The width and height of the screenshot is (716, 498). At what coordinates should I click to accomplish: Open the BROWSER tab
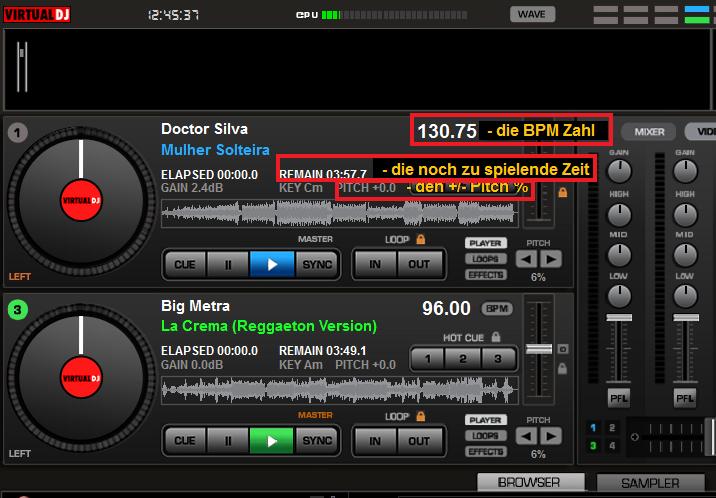[x=530, y=482]
